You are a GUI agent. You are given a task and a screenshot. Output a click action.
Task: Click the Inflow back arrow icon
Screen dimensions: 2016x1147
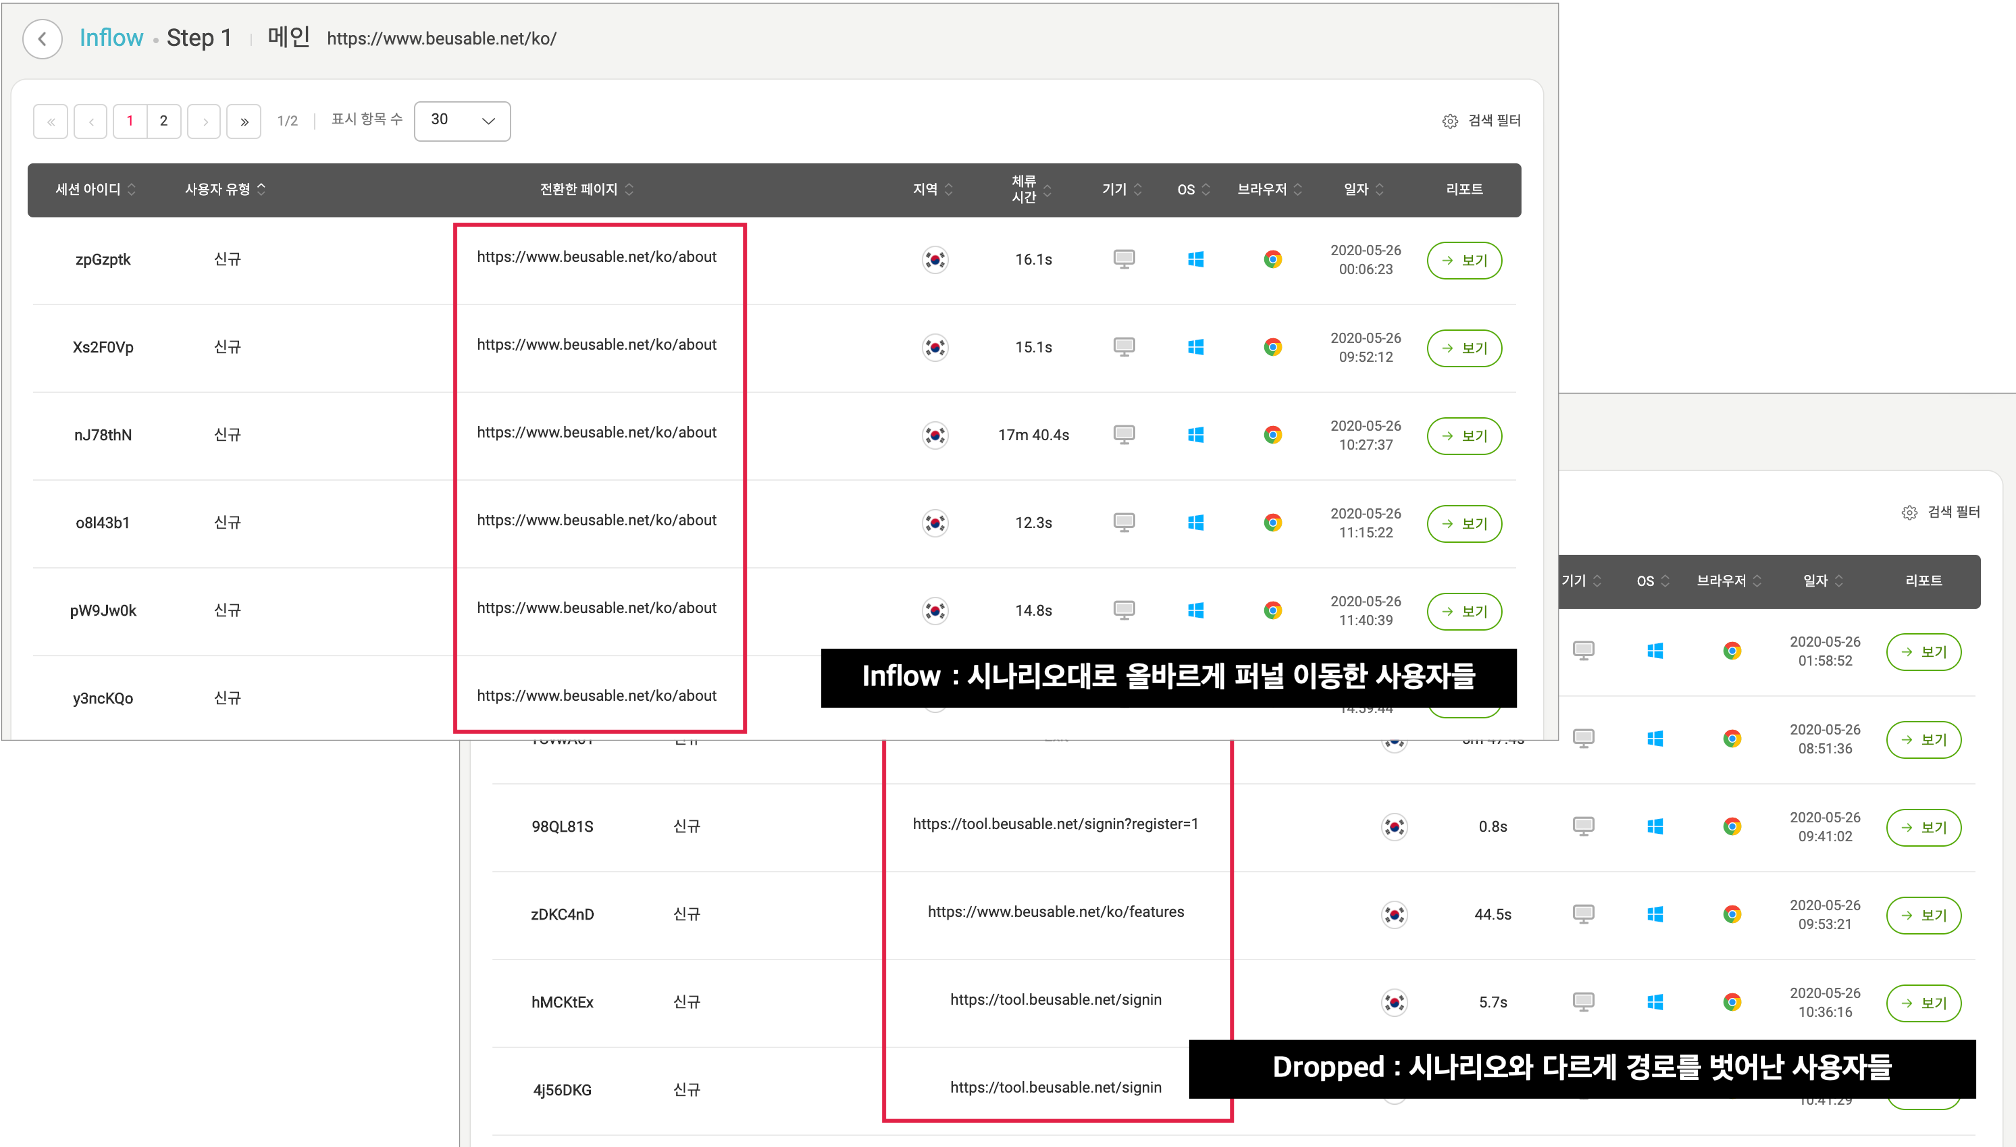pyautogui.click(x=42, y=37)
